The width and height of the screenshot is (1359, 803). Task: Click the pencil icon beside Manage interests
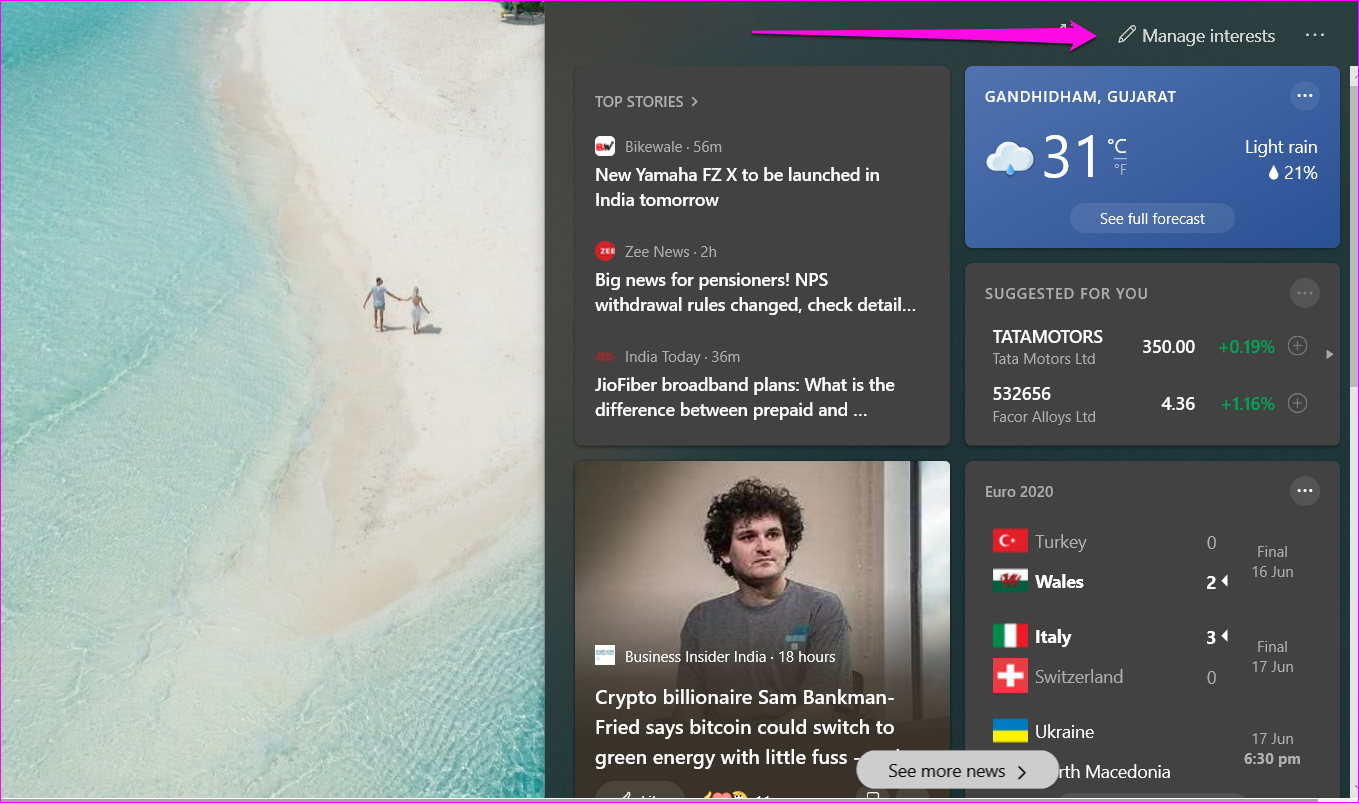pos(1127,35)
